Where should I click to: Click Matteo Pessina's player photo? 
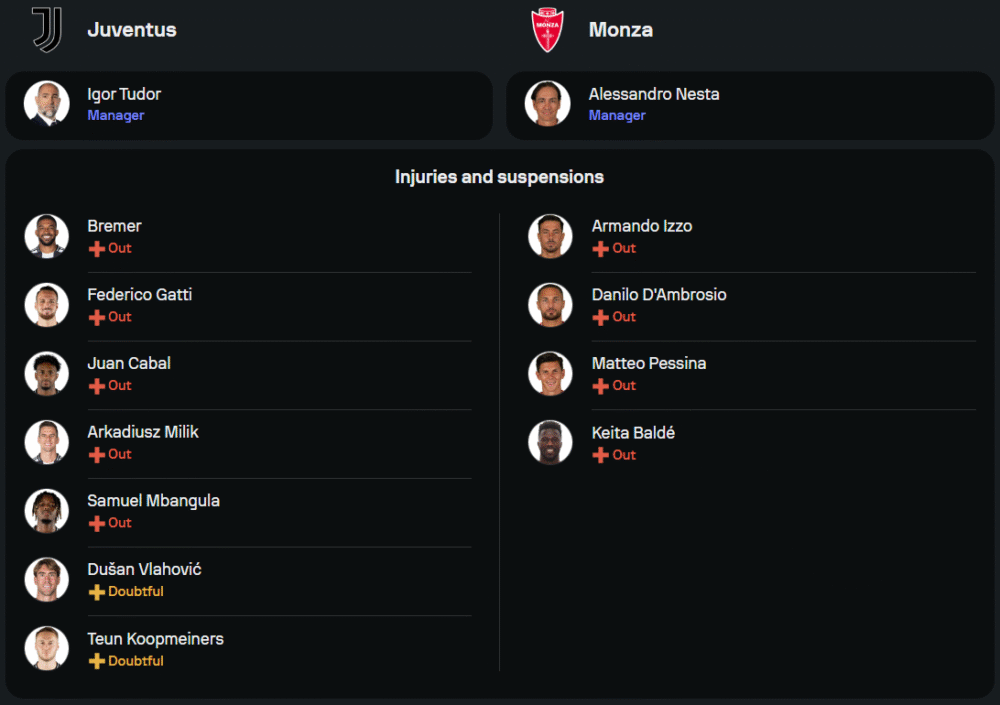coord(550,374)
